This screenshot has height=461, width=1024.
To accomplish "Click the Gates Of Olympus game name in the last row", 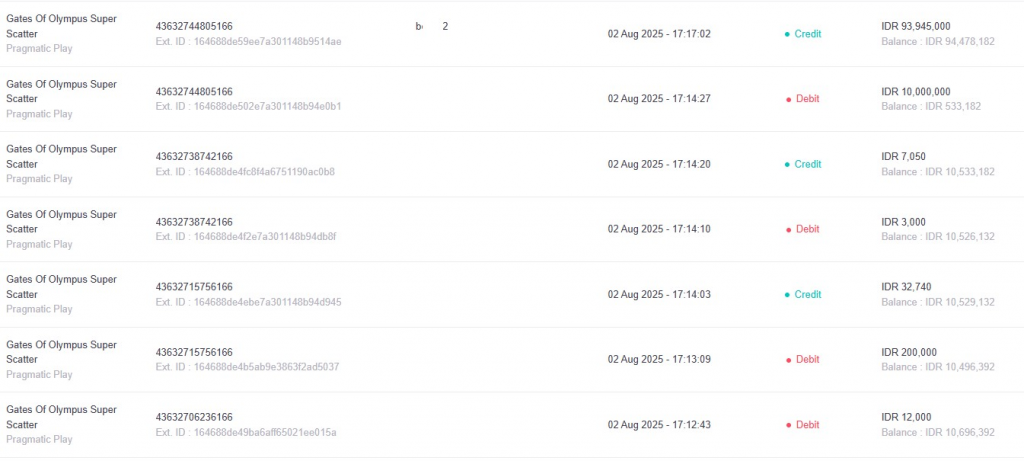I will [x=61, y=417].
